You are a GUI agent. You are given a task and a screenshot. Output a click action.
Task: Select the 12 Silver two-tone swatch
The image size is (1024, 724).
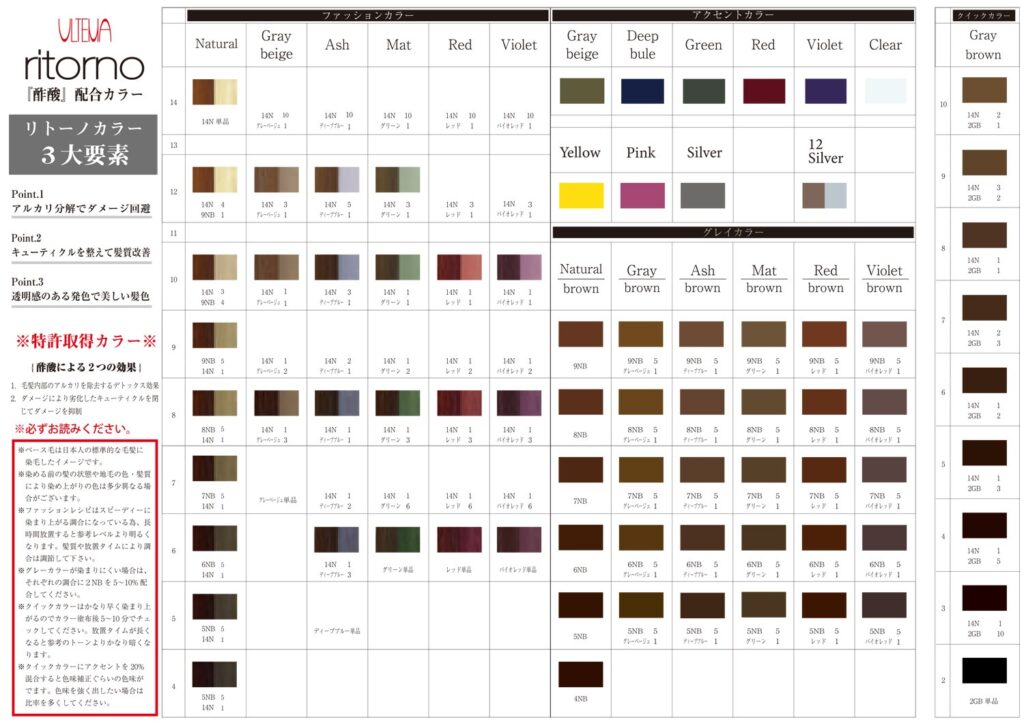824,195
